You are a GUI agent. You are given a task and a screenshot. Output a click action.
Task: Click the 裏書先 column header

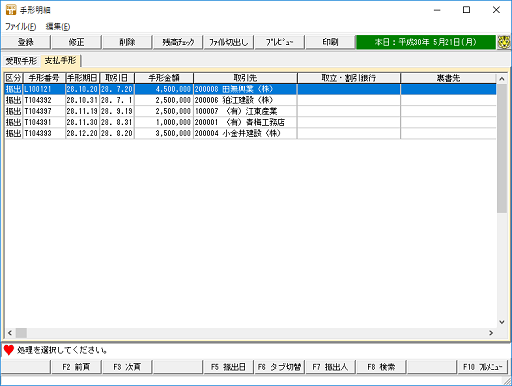(448, 78)
